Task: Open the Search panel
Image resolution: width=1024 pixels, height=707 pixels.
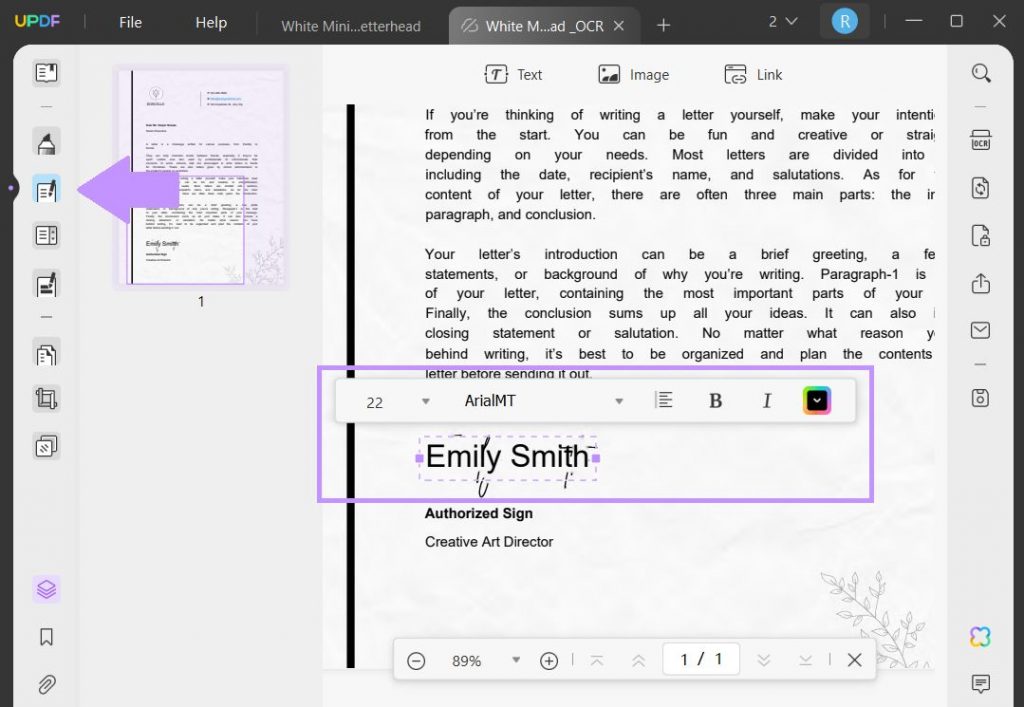Action: tap(980, 73)
